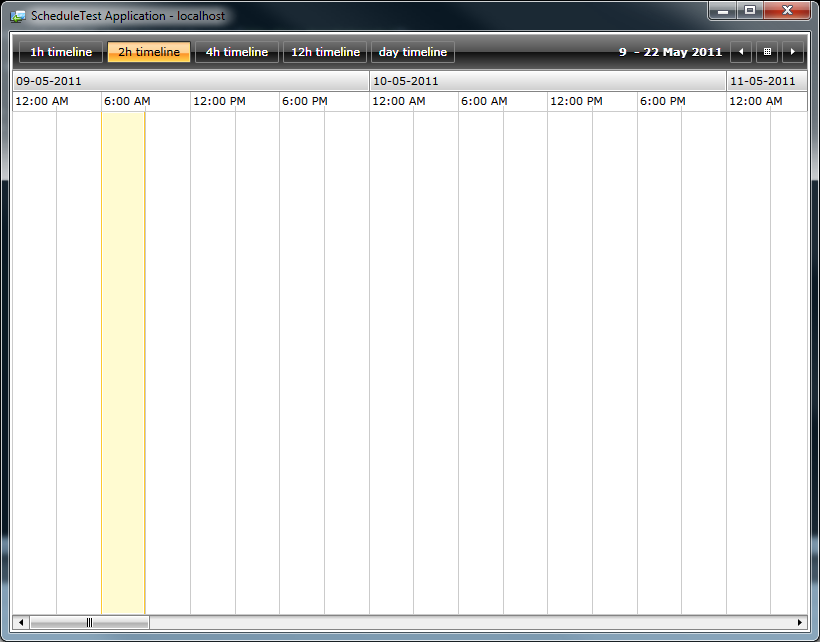Switch to the 4h timeline view
The width and height of the screenshot is (820, 642).
(x=236, y=52)
